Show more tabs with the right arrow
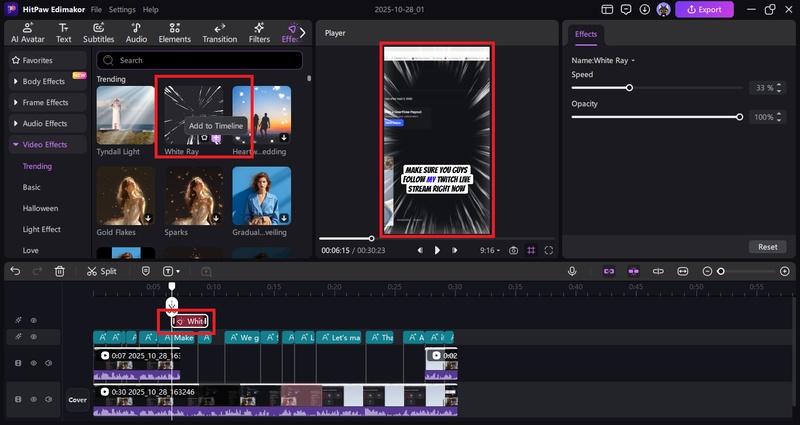 click(303, 33)
